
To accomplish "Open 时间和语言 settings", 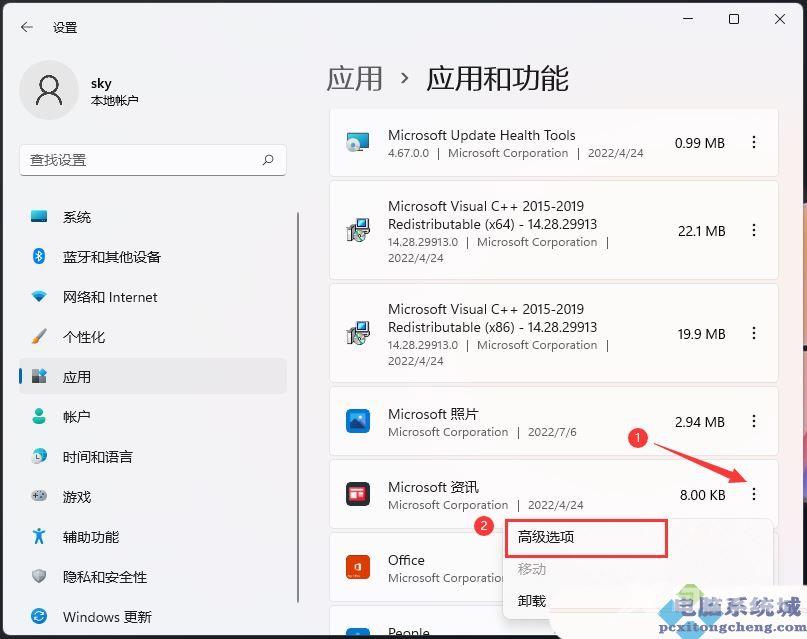I will pos(152,456).
